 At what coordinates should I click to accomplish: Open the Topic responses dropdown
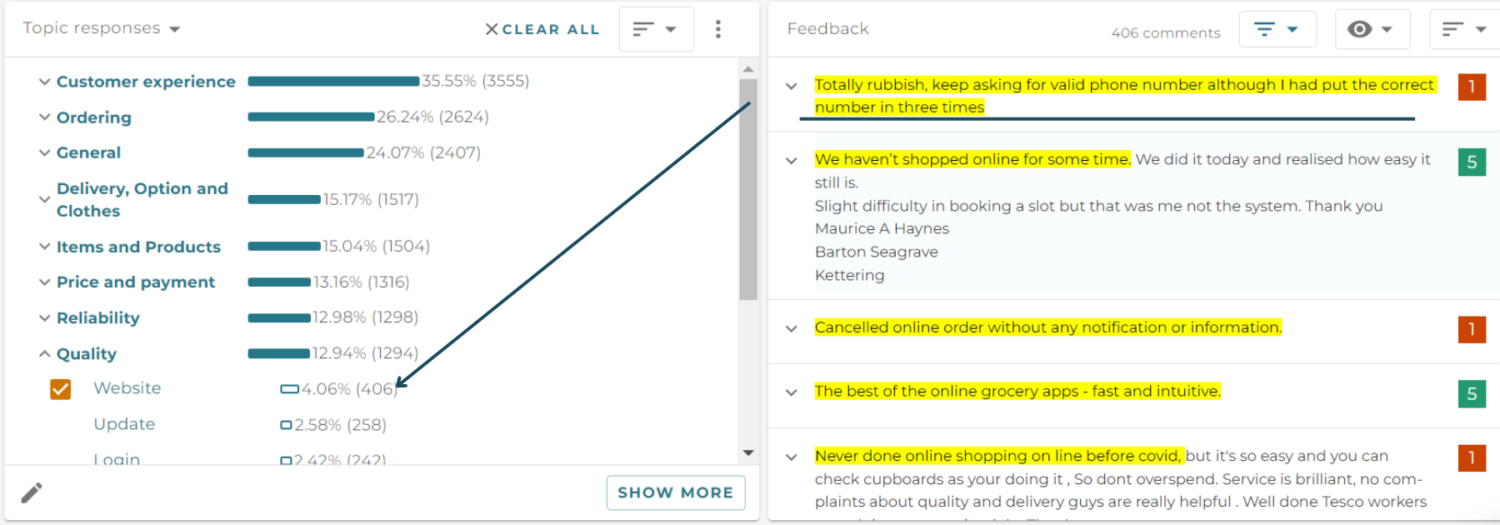point(101,29)
